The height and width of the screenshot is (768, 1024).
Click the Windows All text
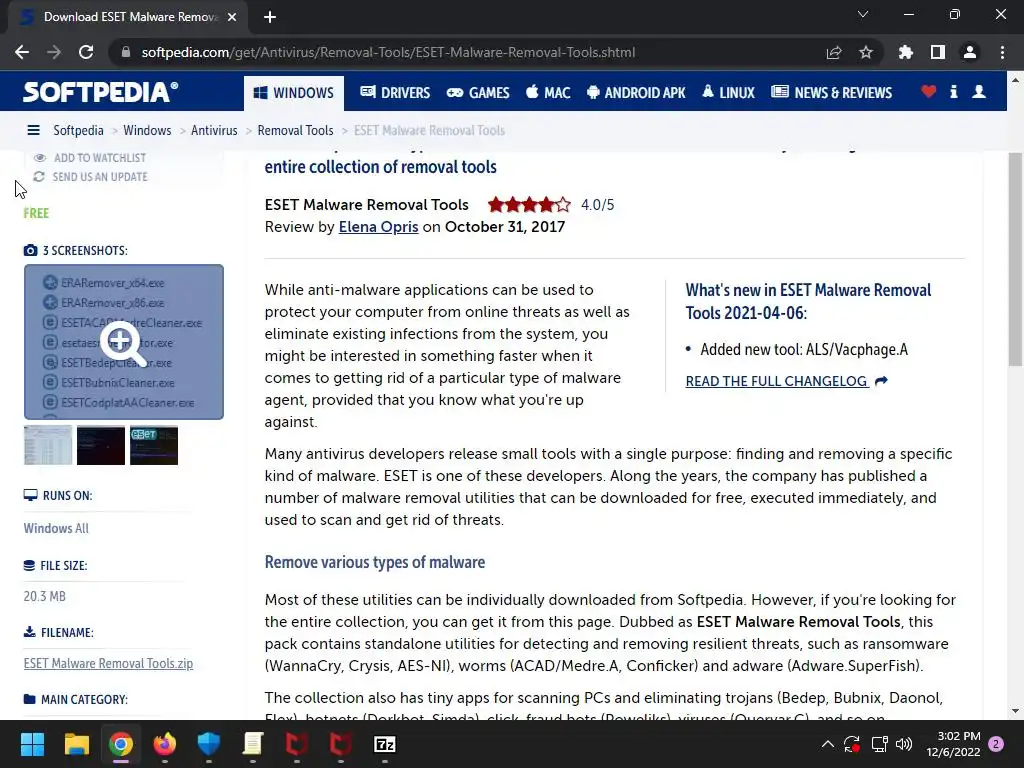click(56, 528)
